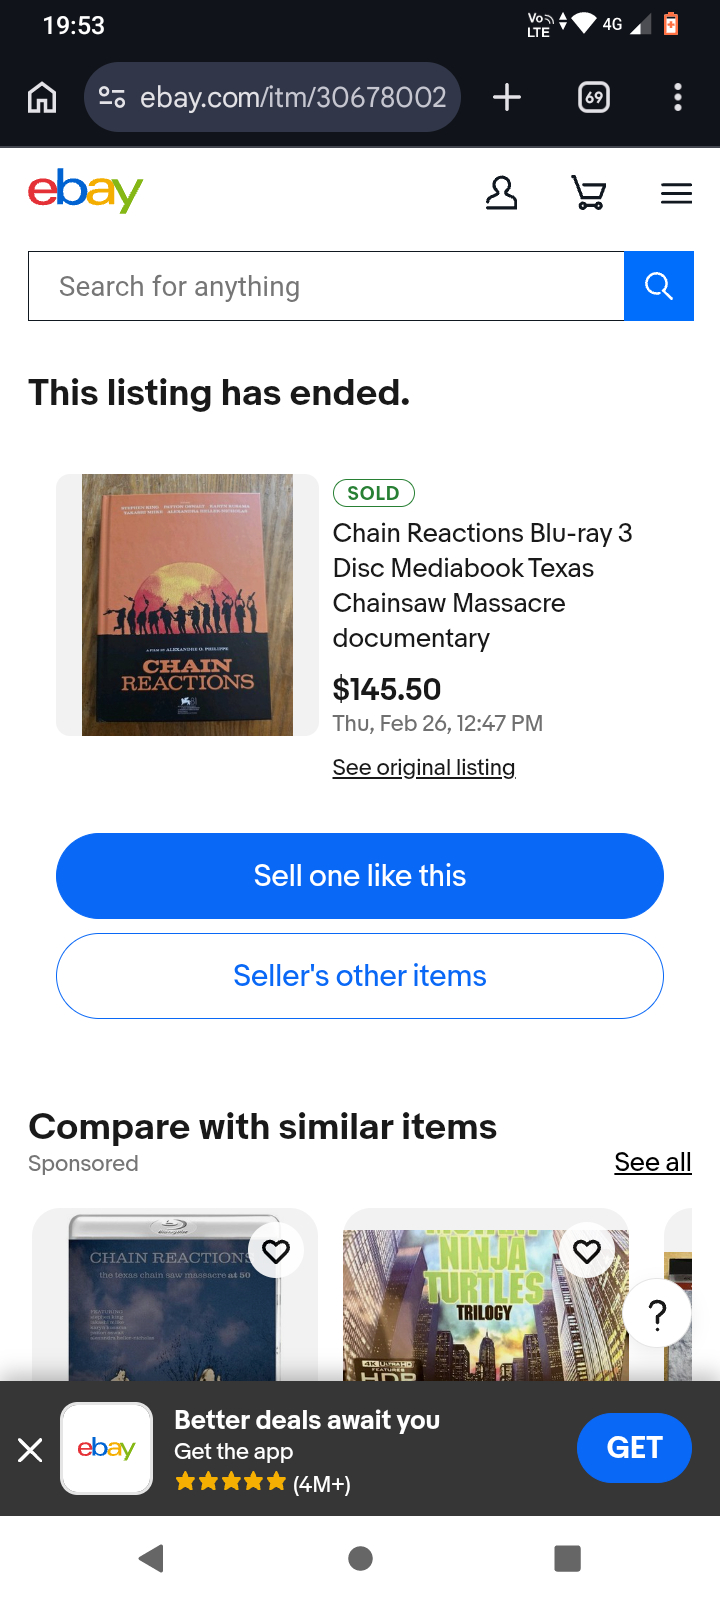Dismiss the Get the app banner
The image size is (720, 1600).
(30, 1449)
